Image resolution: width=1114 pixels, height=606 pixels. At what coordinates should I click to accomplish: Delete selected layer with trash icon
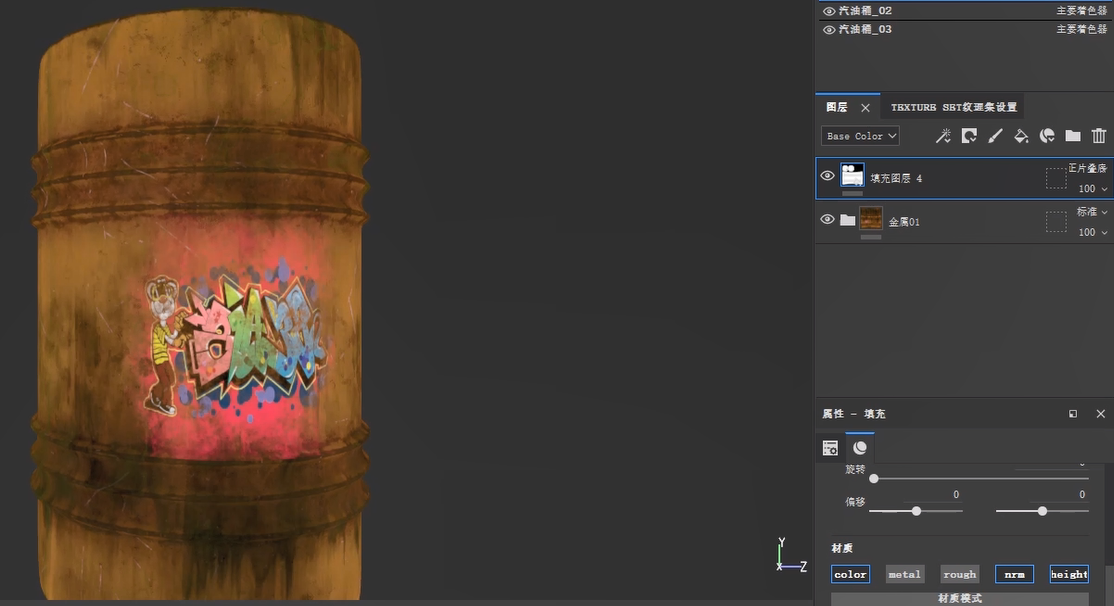click(x=1099, y=136)
